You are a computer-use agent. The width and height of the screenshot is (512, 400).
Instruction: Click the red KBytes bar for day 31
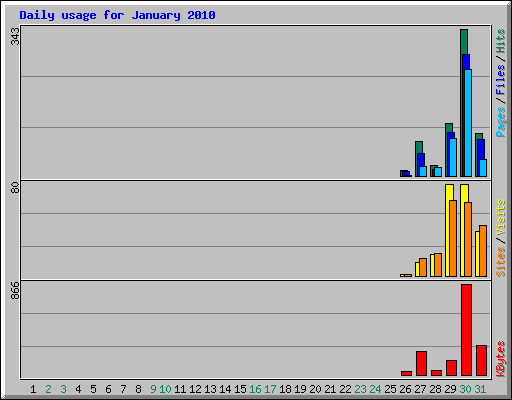tap(481, 360)
